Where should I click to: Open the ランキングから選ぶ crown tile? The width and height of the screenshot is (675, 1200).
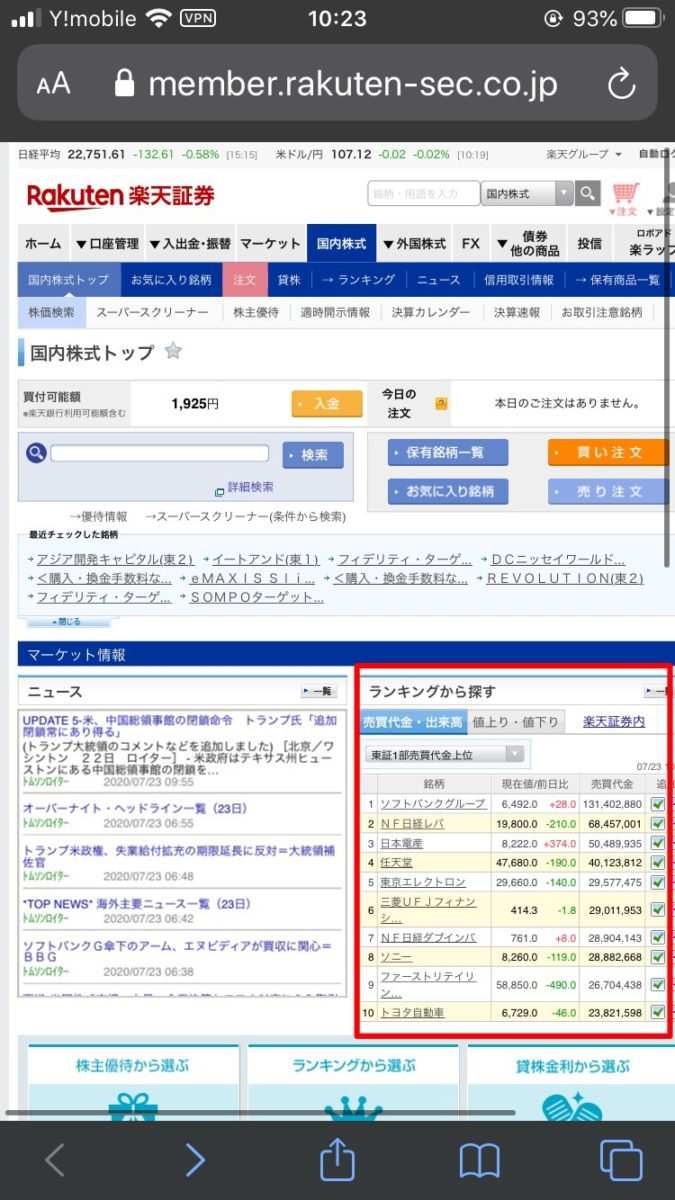(x=353, y=1082)
